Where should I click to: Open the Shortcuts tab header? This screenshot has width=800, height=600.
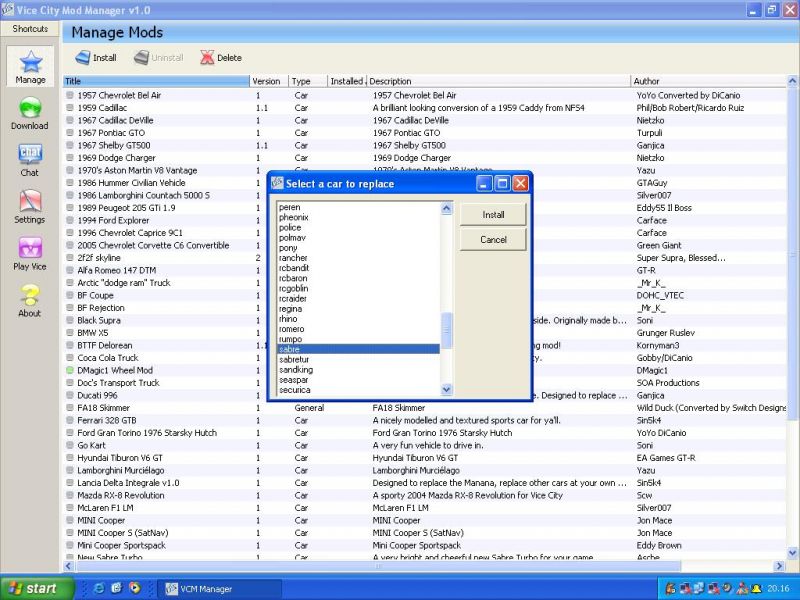point(30,29)
